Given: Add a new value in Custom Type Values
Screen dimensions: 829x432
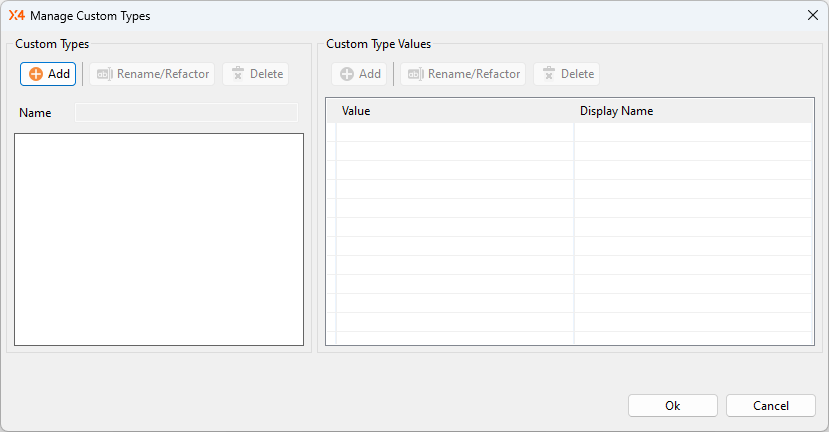Looking at the screenshot, I should [359, 74].
